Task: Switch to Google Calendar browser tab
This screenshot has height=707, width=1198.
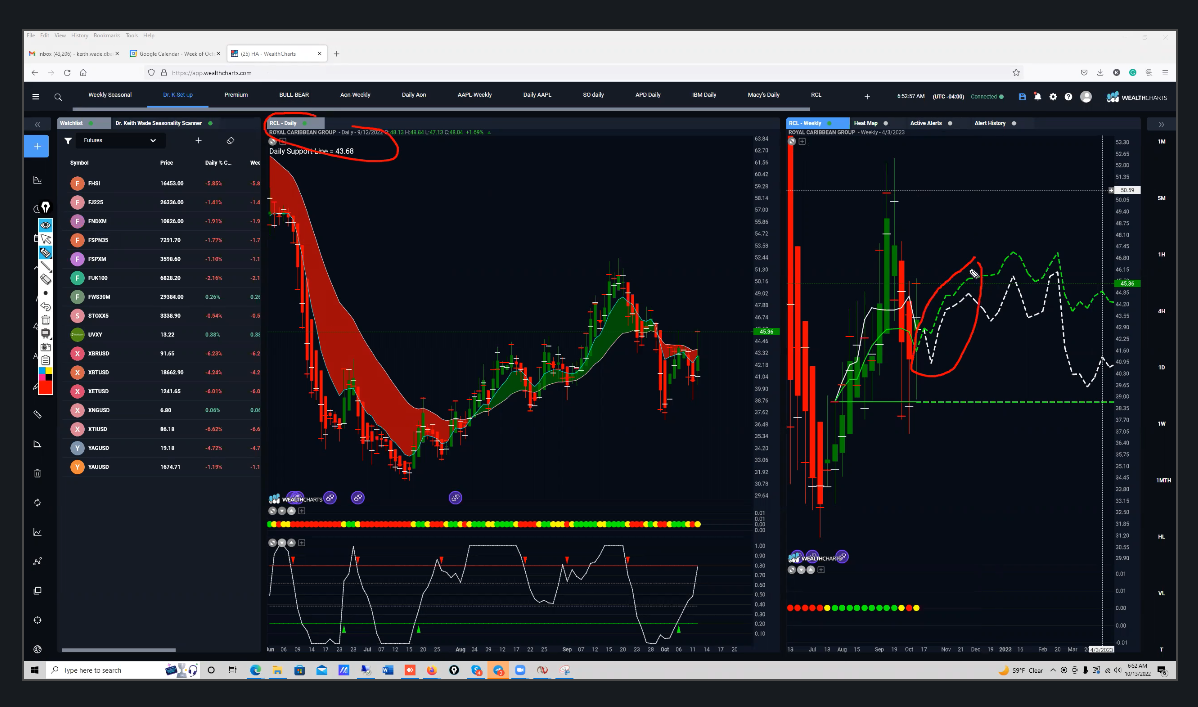Action: click(175, 54)
